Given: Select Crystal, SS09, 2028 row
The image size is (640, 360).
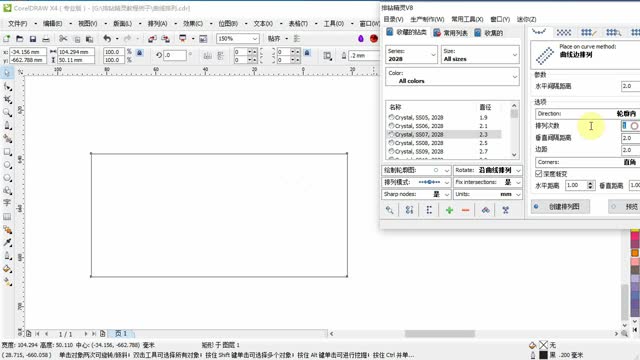Looking at the screenshot, I should click(444, 151).
